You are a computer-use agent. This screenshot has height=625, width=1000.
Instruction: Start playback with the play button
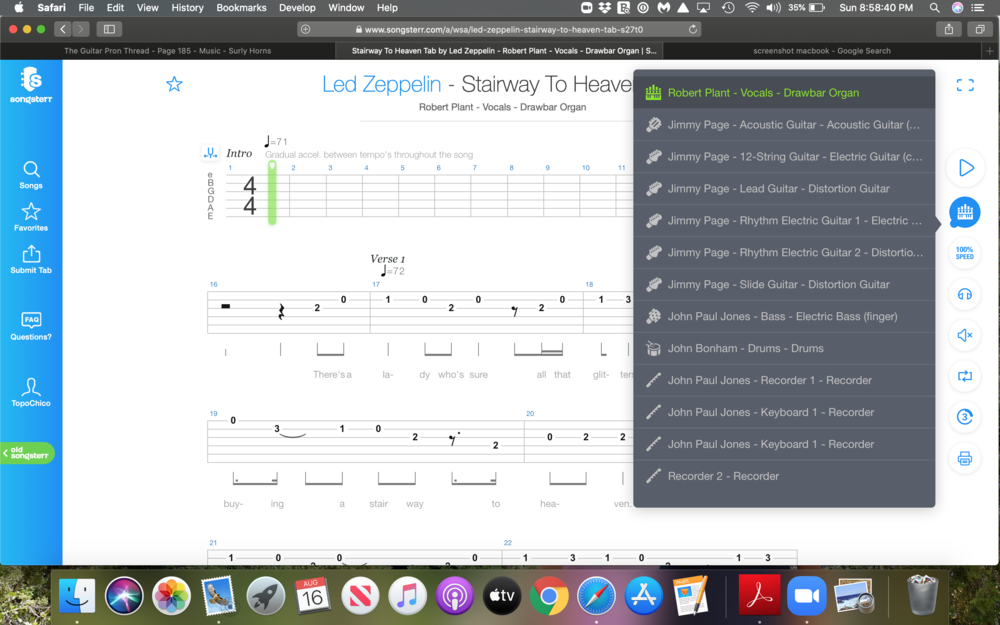(x=965, y=168)
